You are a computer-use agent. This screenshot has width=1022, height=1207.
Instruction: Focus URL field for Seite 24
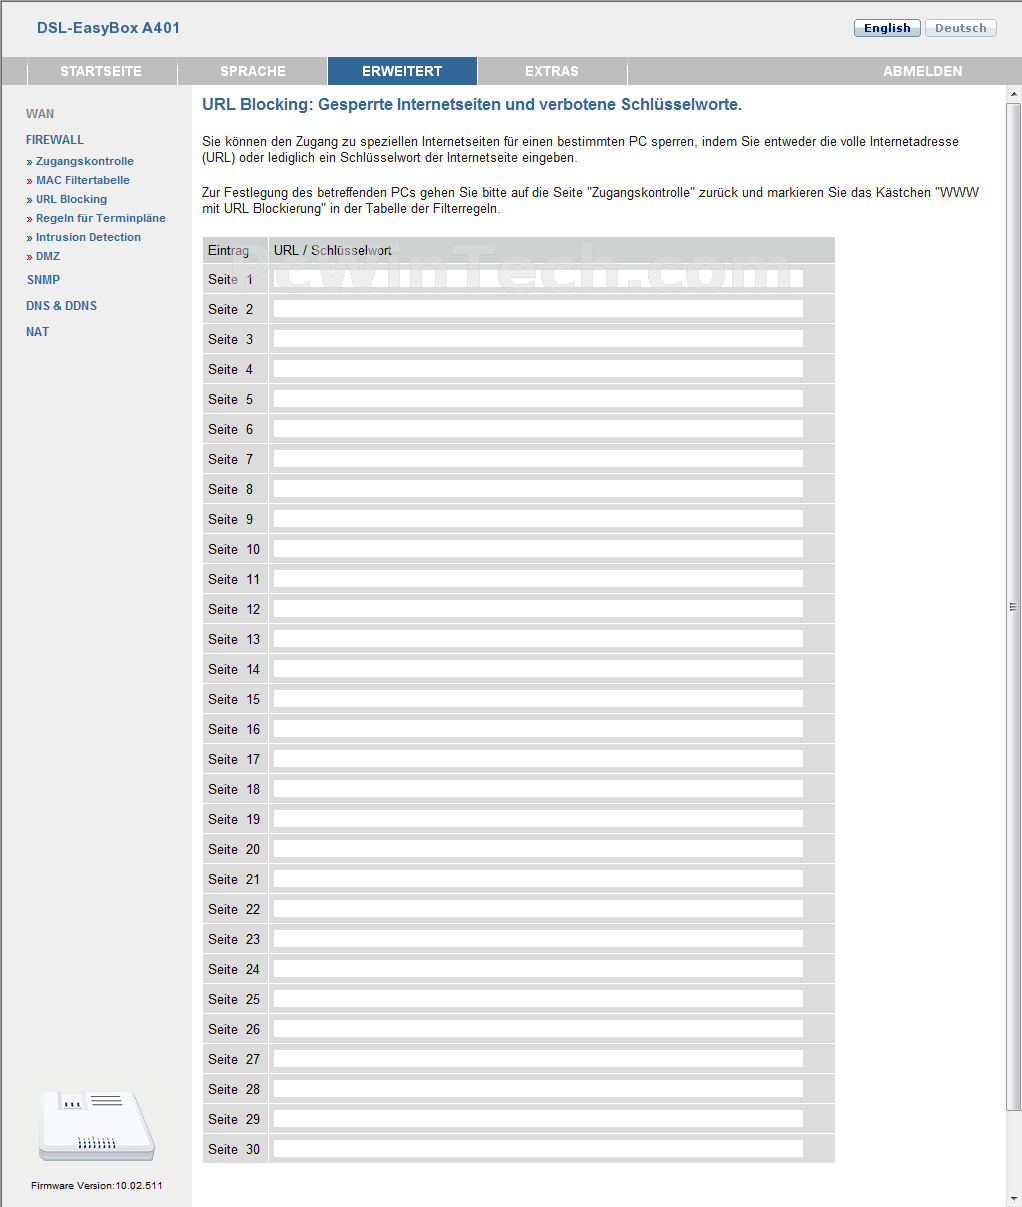click(538, 969)
